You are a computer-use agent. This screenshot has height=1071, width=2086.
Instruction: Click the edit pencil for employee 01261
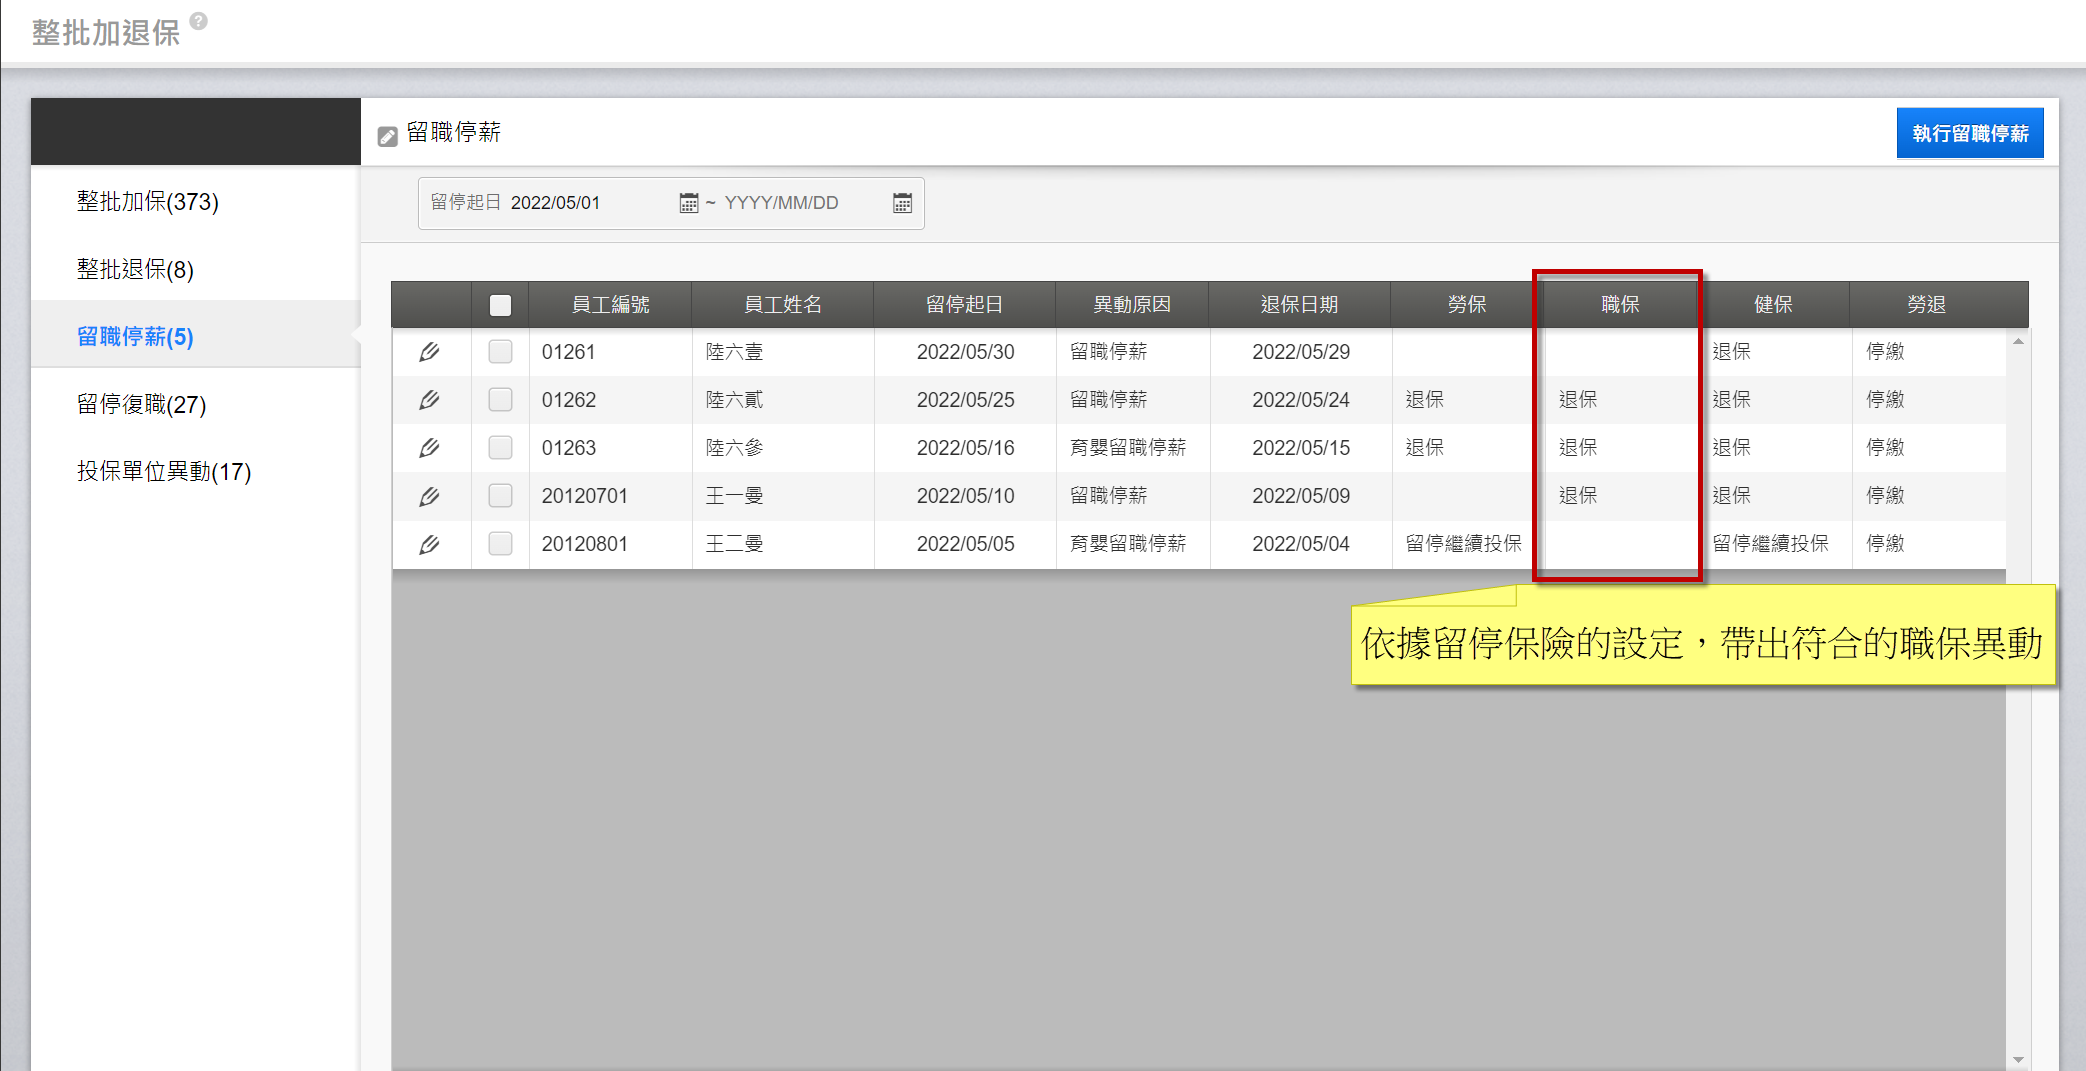click(x=429, y=352)
